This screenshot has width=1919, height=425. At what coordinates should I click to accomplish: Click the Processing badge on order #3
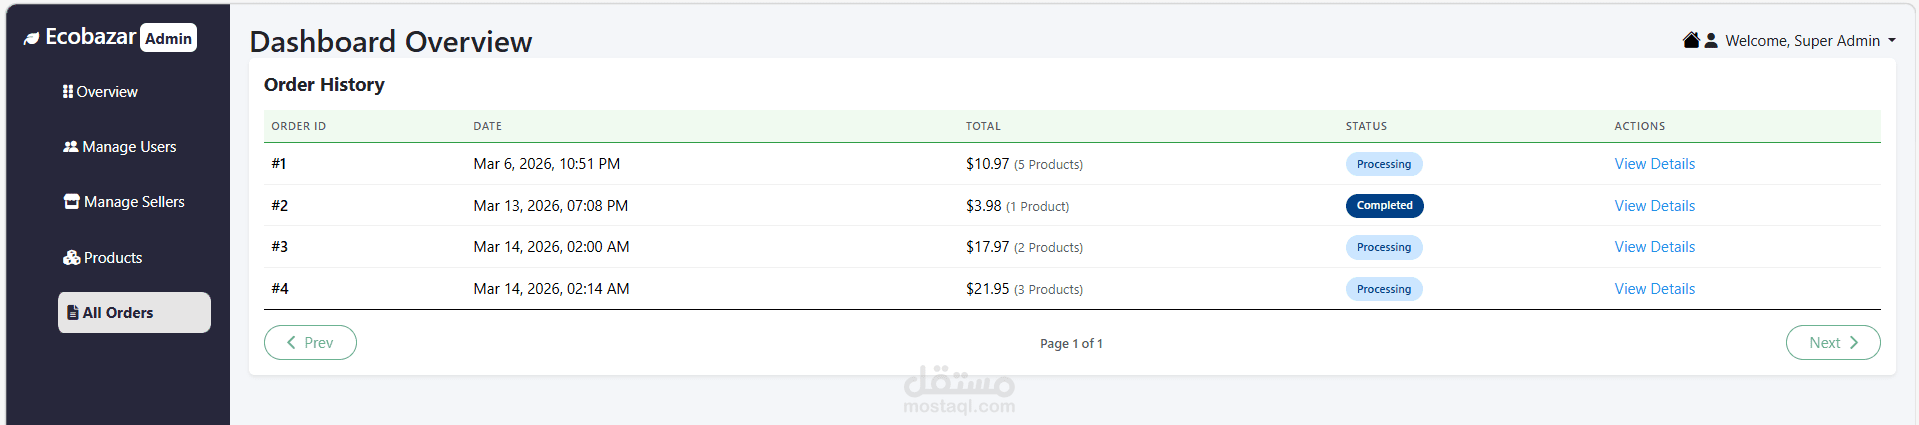click(x=1383, y=247)
